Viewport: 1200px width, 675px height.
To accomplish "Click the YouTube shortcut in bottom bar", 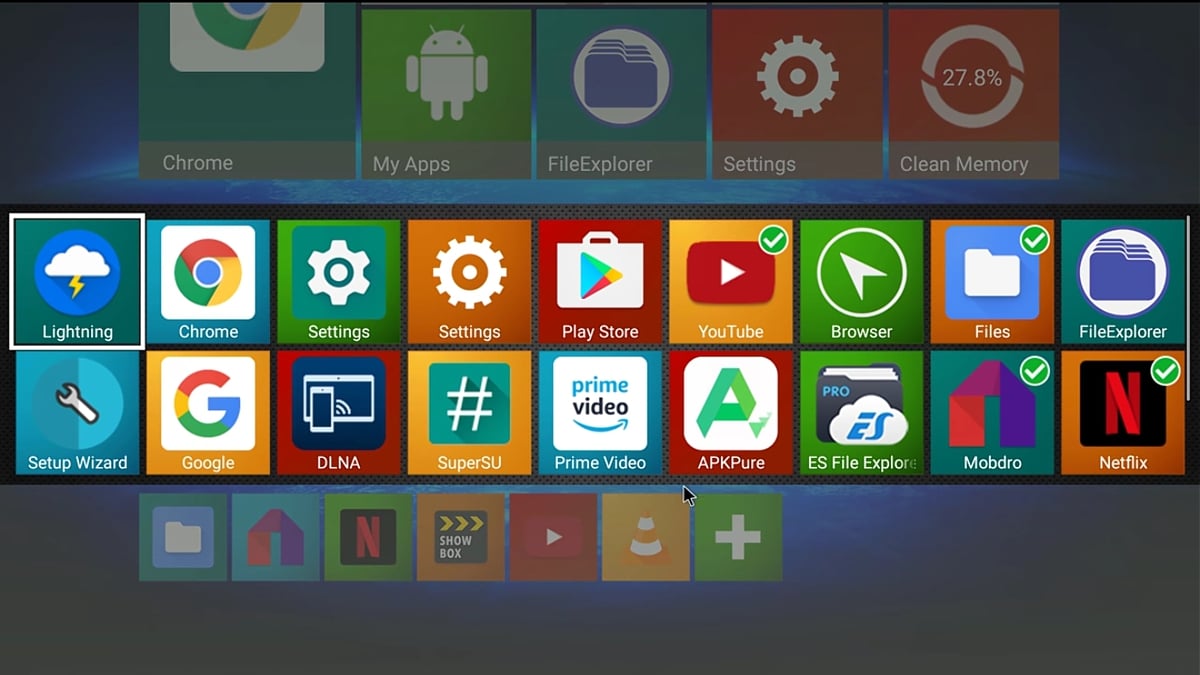I will (553, 537).
